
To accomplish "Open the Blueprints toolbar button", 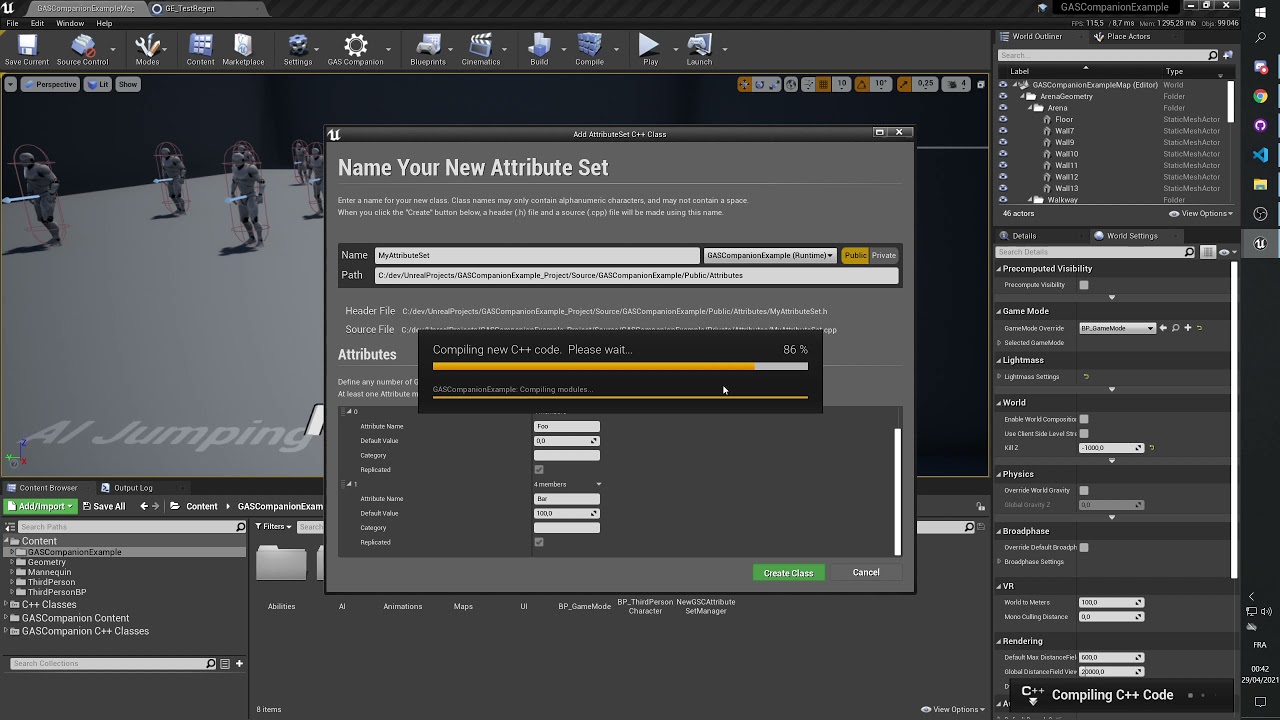I will pos(428,50).
